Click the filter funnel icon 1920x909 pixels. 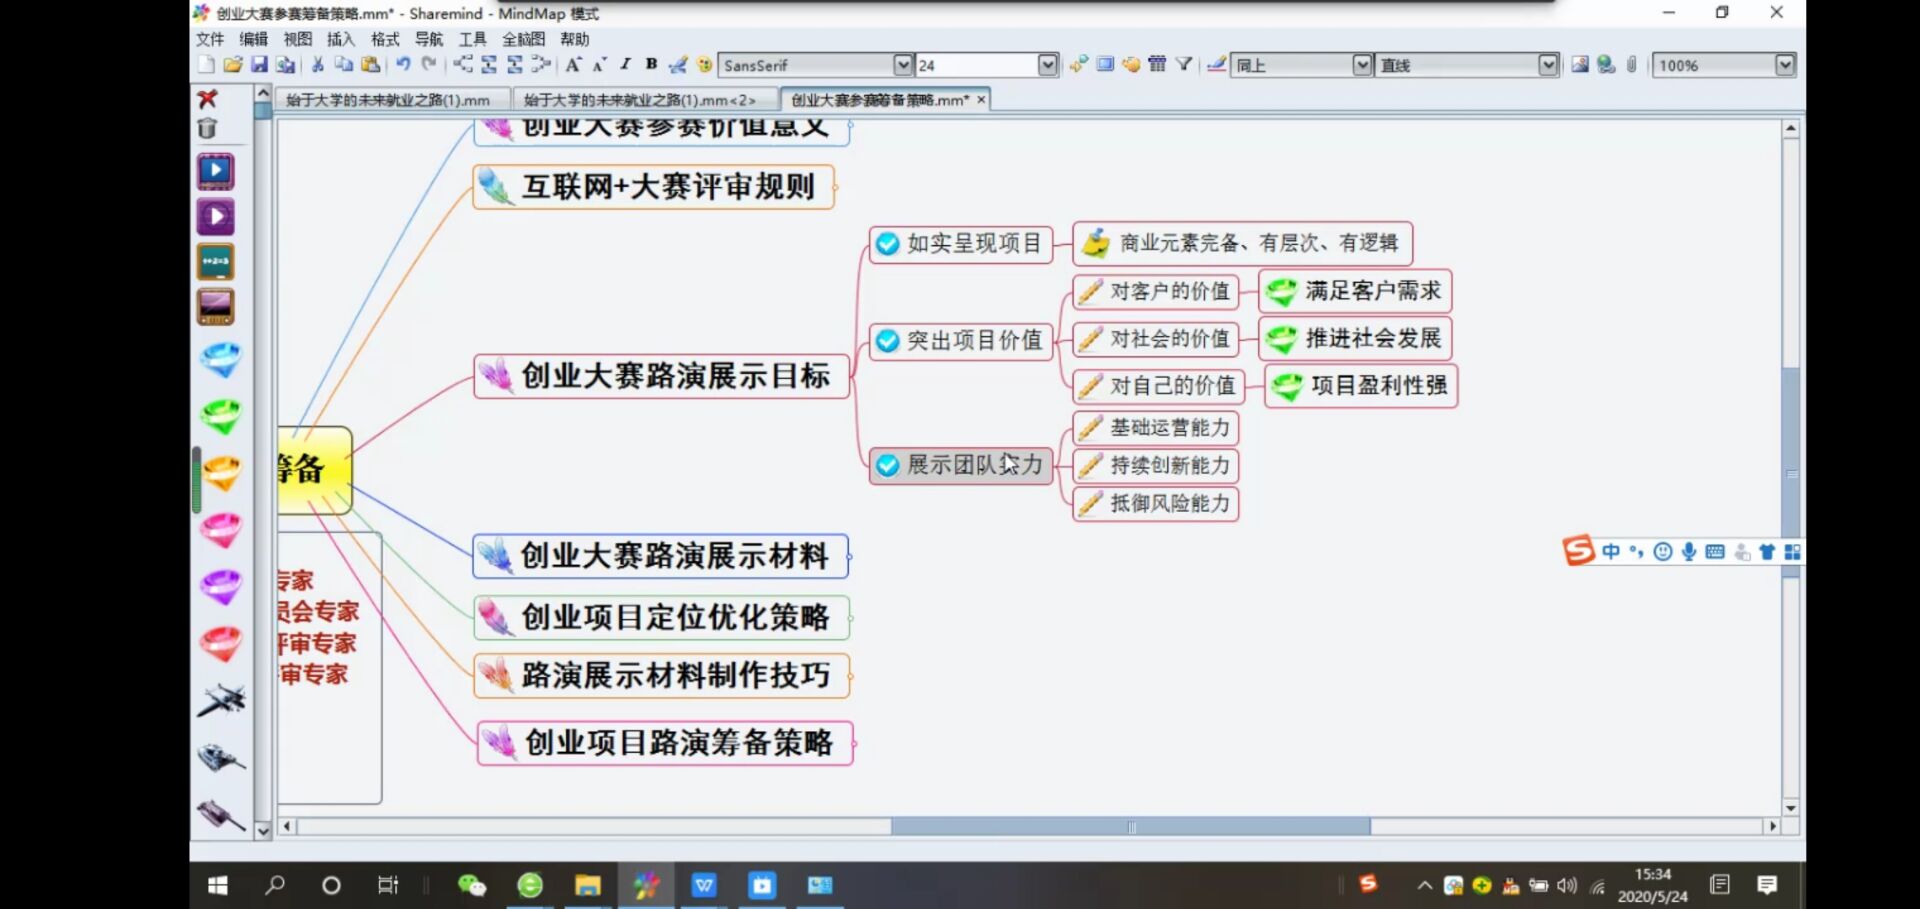pyautogui.click(x=1184, y=65)
